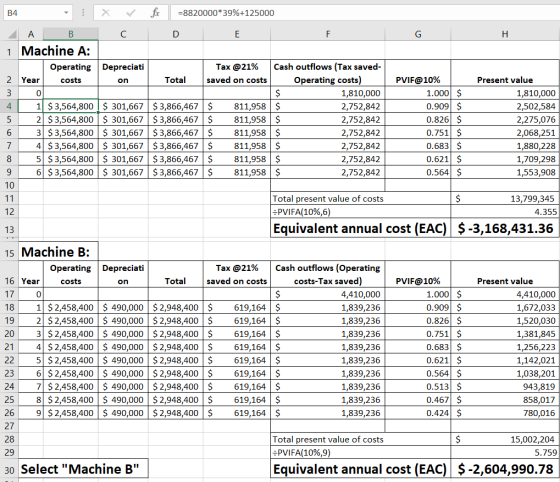Image resolution: width=560 pixels, height=482 pixels.
Task: Click the Select All corner triangle
Action: 12,35
